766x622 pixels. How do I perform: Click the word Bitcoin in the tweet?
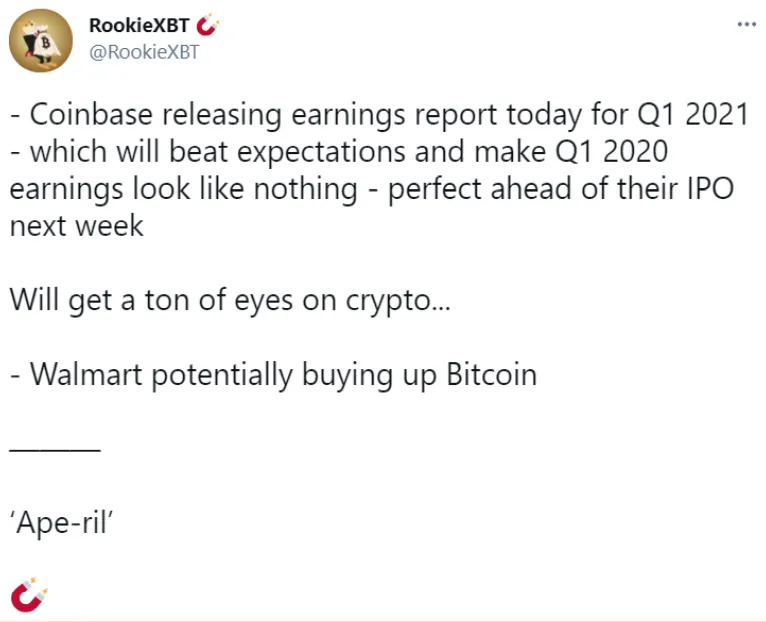(491, 375)
